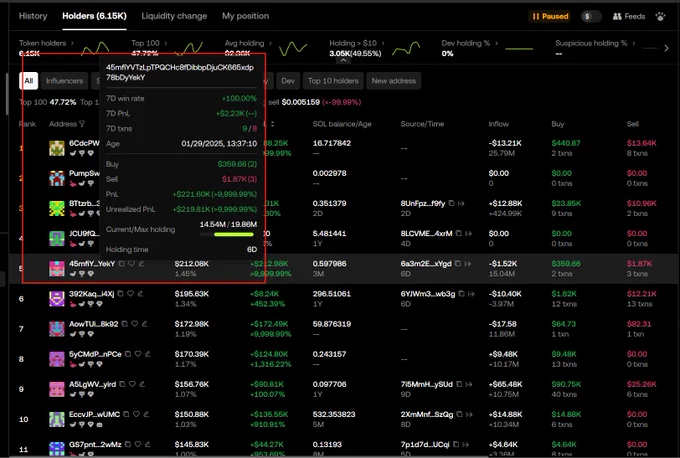Viewport: 680px width, 458px height.
Task: Select the Influencers filter chip
Action: 64,81
